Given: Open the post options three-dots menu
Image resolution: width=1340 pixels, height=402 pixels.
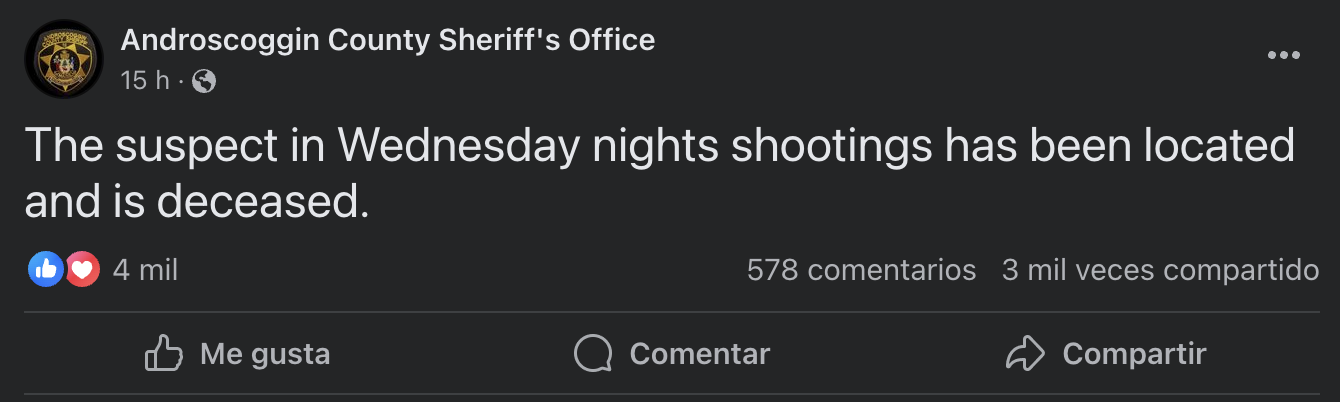Looking at the screenshot, I should point(1283,55).
